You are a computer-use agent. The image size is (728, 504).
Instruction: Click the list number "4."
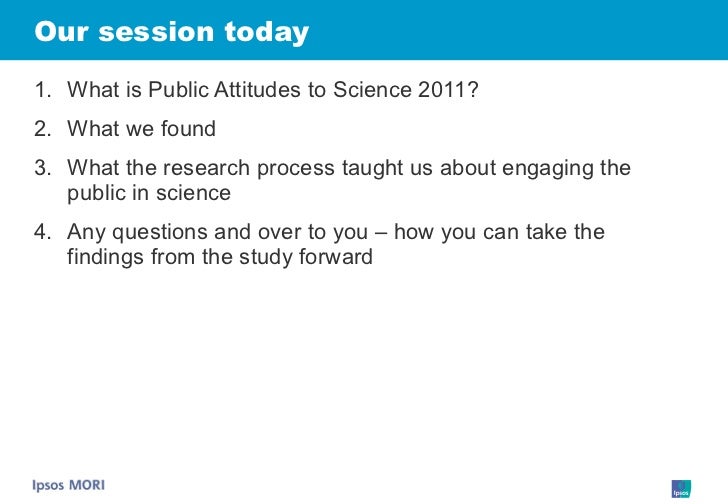click(x=42, y=232)
